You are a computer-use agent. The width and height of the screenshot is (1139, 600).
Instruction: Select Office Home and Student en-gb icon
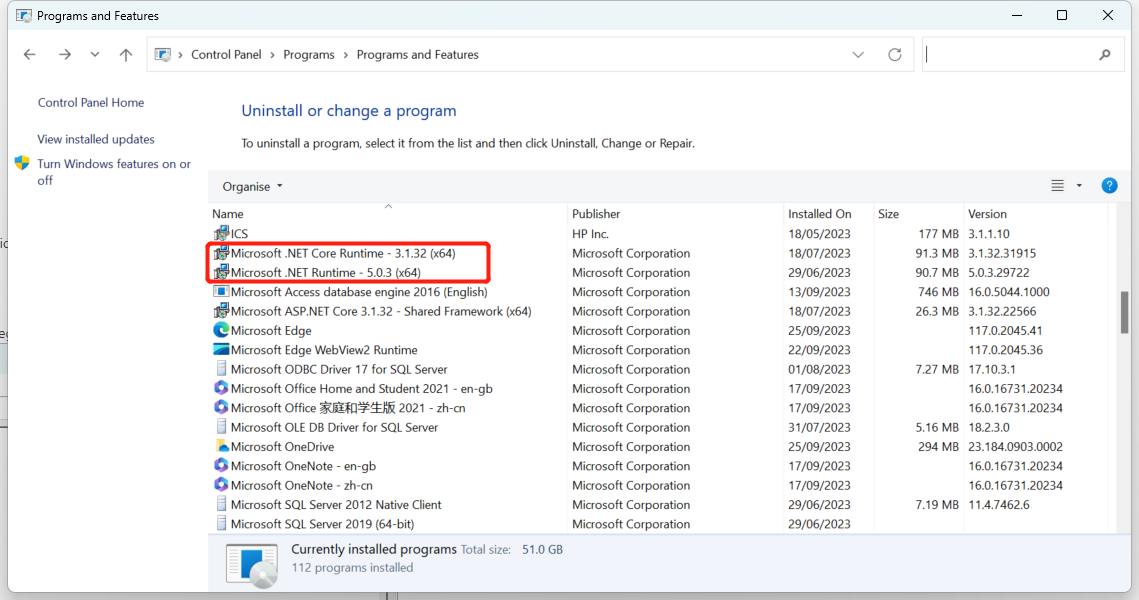pyautogui.click(x=222, y=388)
